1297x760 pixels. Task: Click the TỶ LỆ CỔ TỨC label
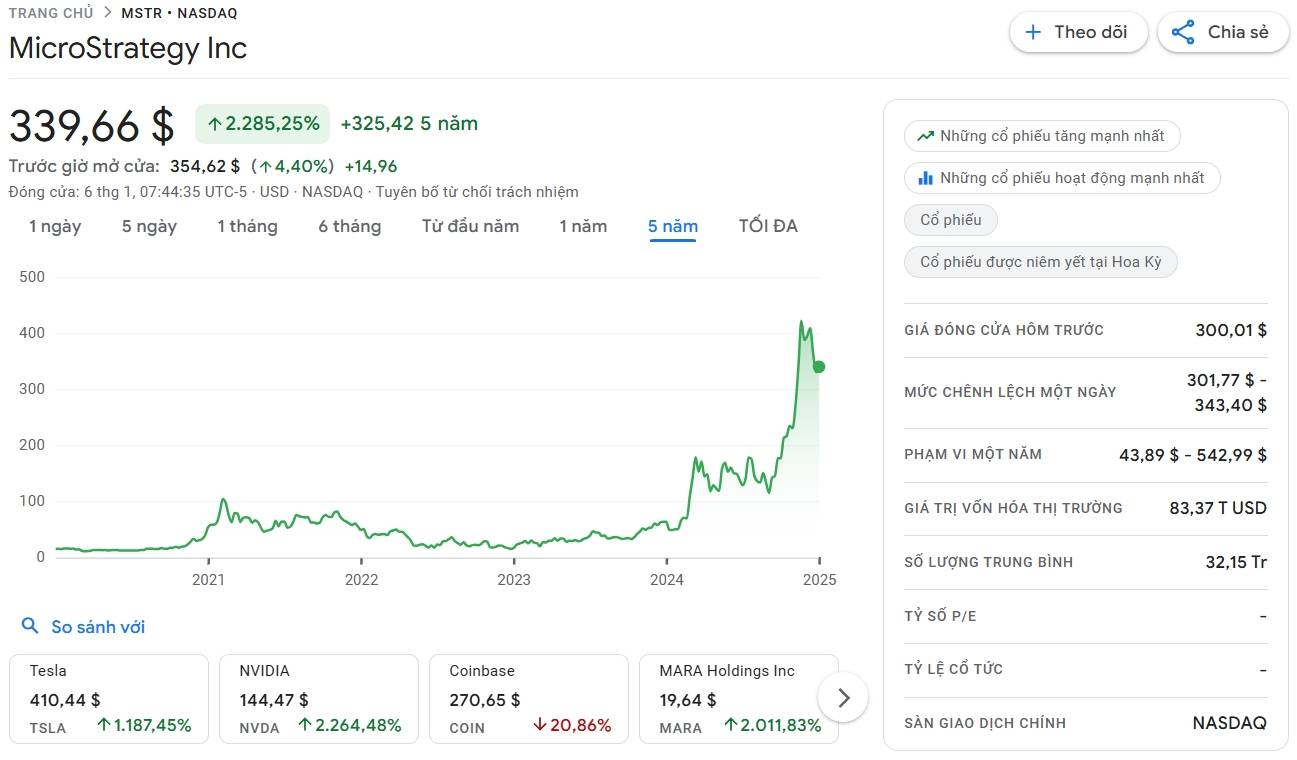click(953, 669)
